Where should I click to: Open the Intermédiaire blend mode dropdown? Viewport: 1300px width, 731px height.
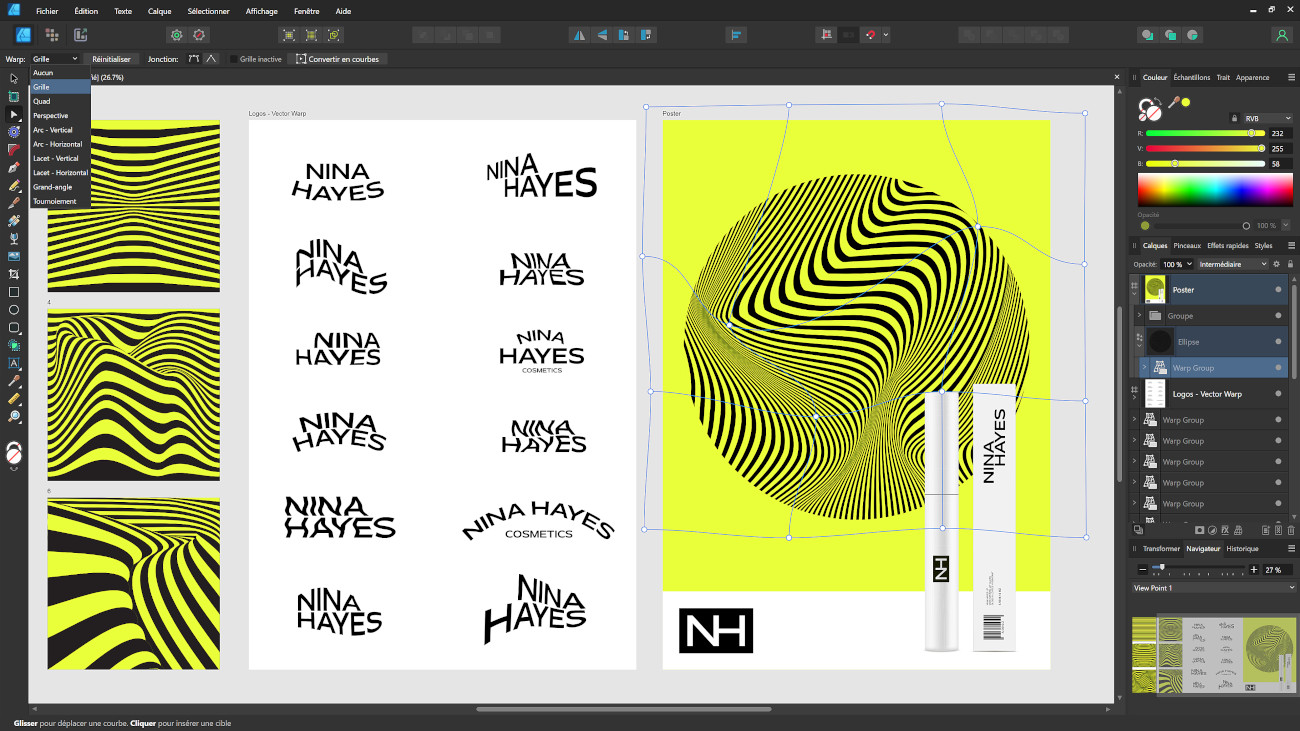[x=1232, y=264]
